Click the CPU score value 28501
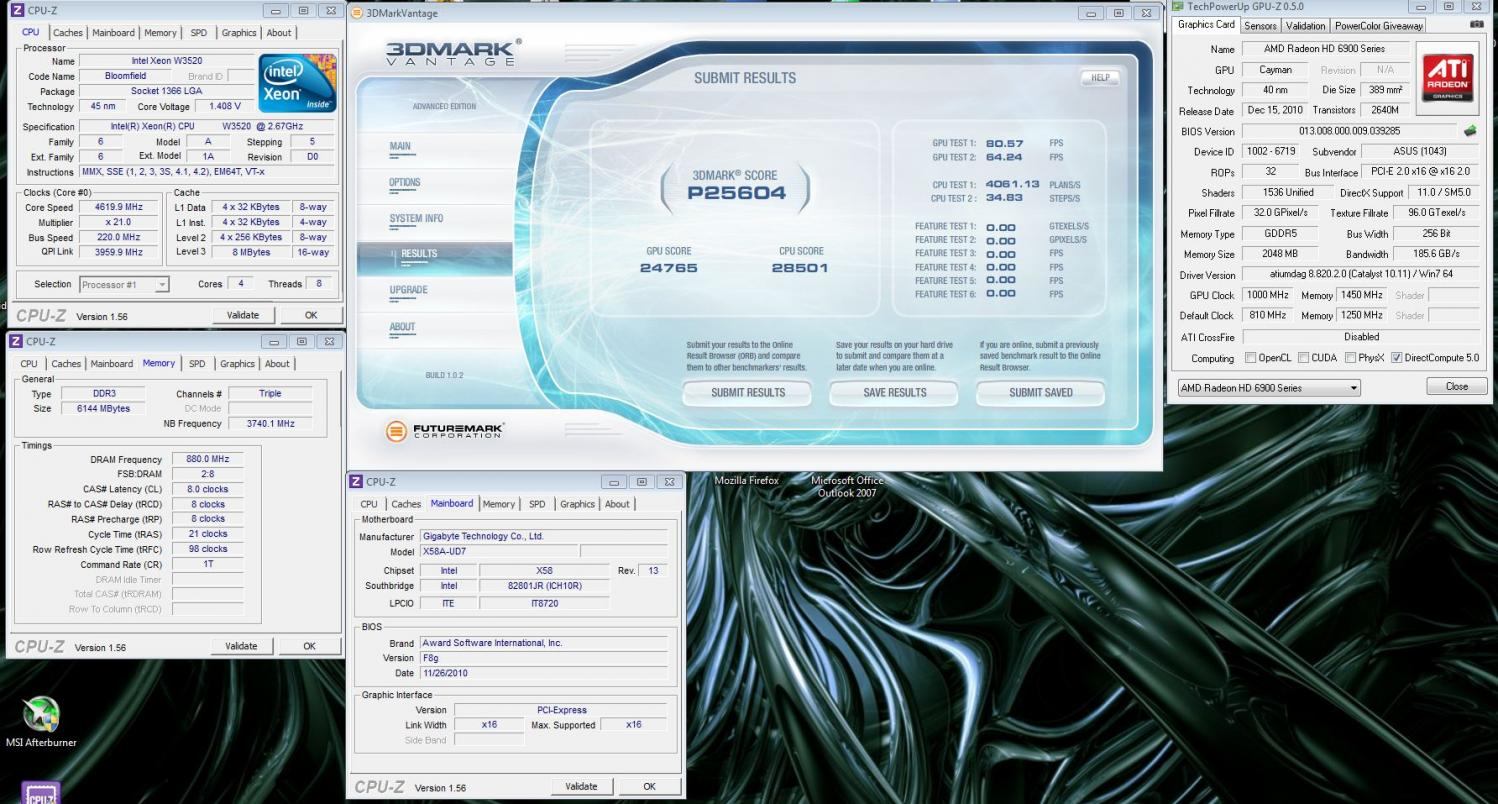 click(x=799, y=268)
